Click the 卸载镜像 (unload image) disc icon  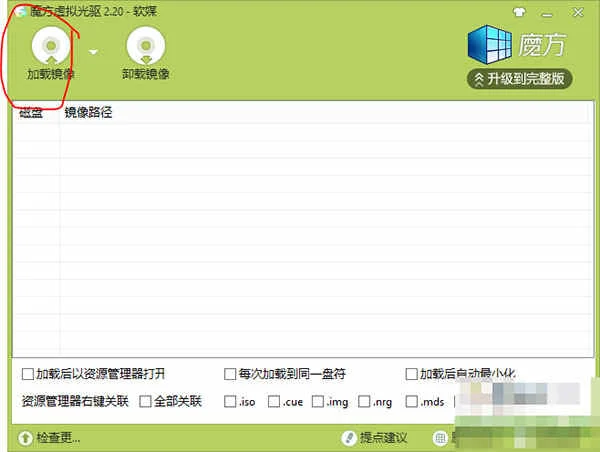tap(146, 46)
